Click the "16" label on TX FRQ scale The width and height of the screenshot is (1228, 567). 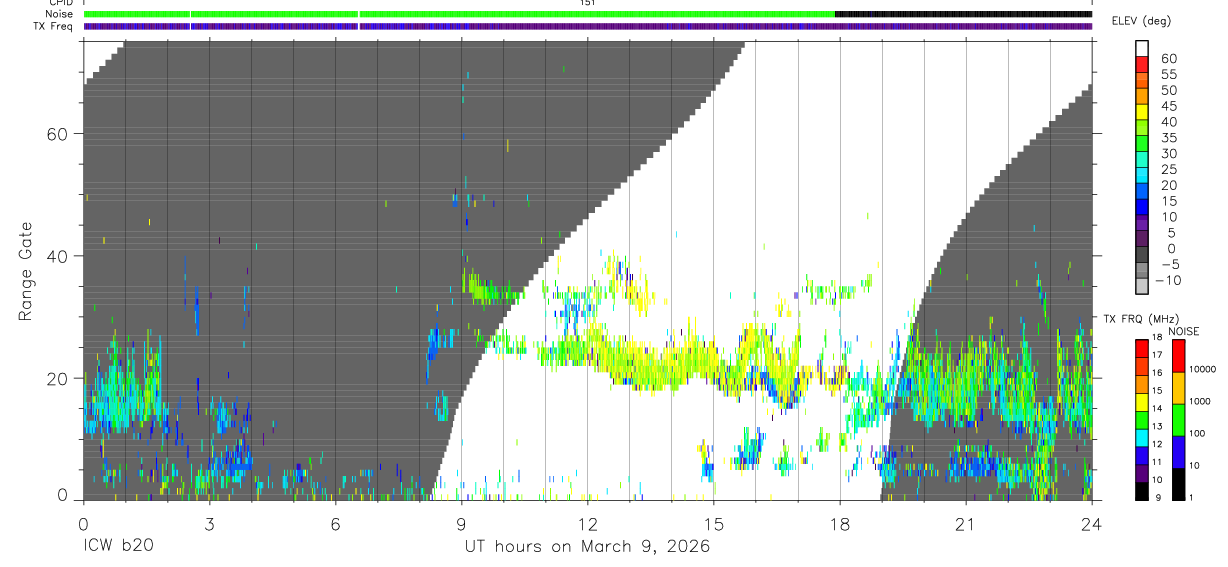click(x=1157, y=373)
